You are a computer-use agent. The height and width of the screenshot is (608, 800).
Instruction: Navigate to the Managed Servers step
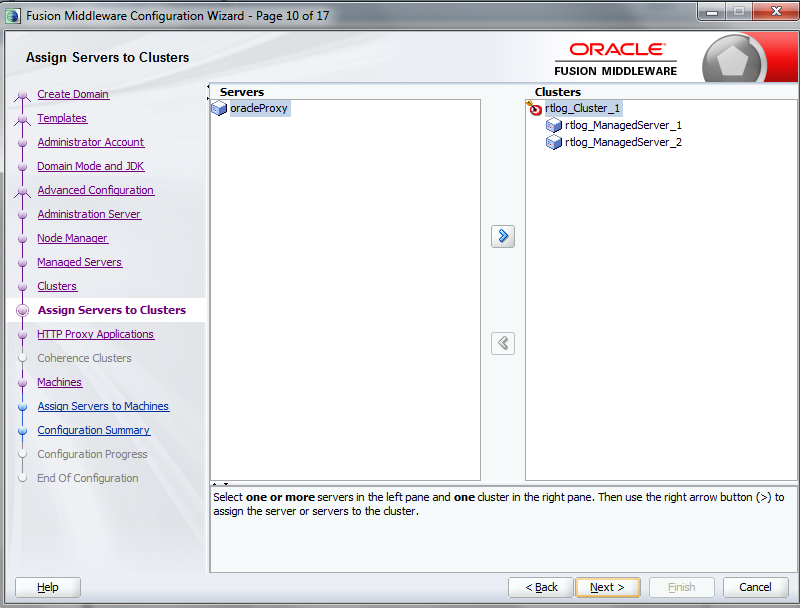80,262
